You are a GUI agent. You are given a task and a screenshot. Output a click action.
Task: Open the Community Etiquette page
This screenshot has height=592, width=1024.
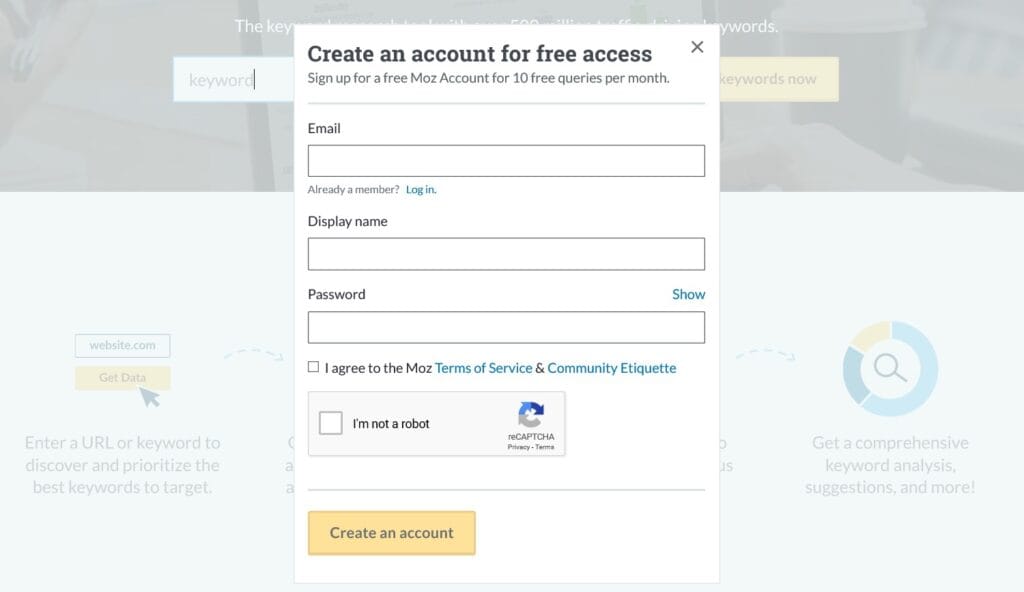click(x=612, y=367)
